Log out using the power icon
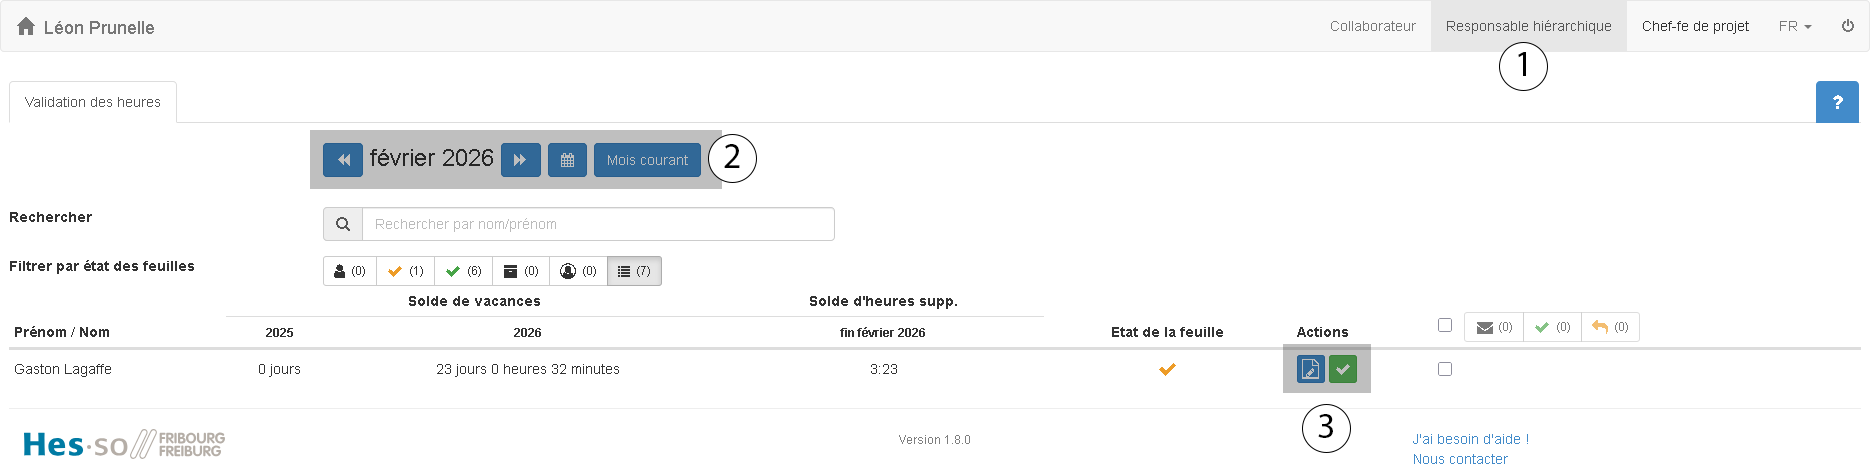This screenshot has width=1870, height=464. click(1848, 26)
